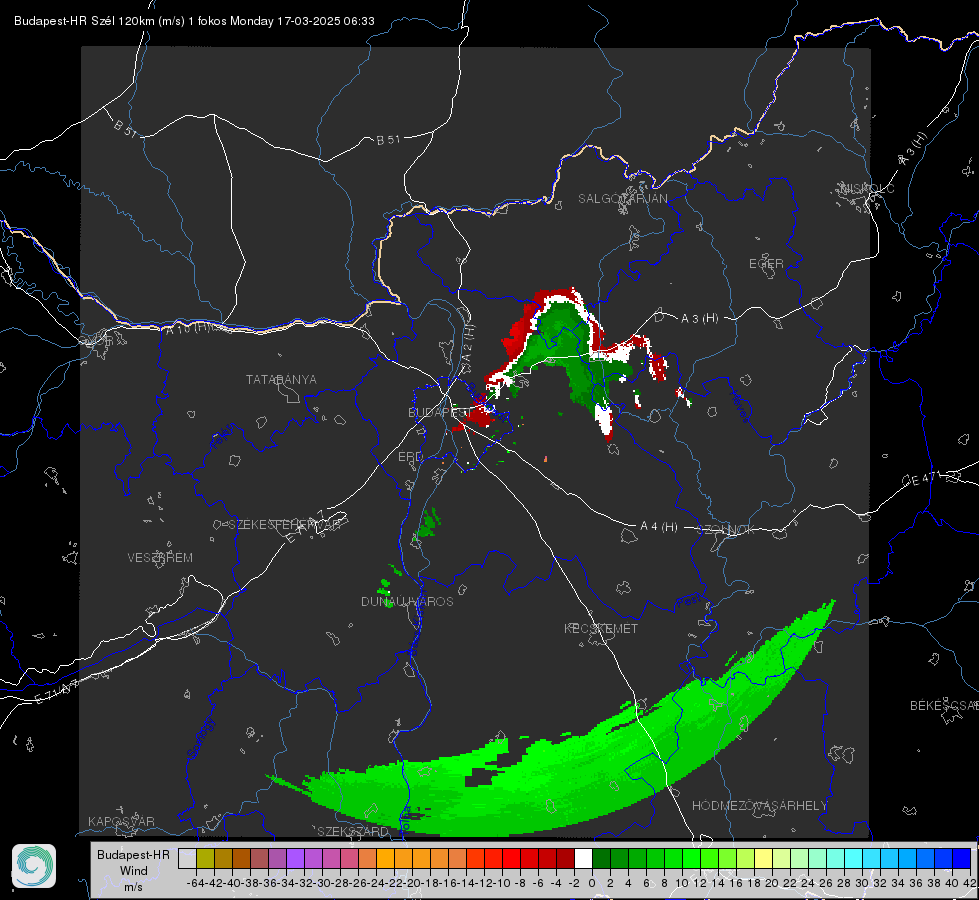This screenshot has height=900, width=979.
Task: Click the 'Budapest-HR' legend label
Action: click(x=133, y=854)
